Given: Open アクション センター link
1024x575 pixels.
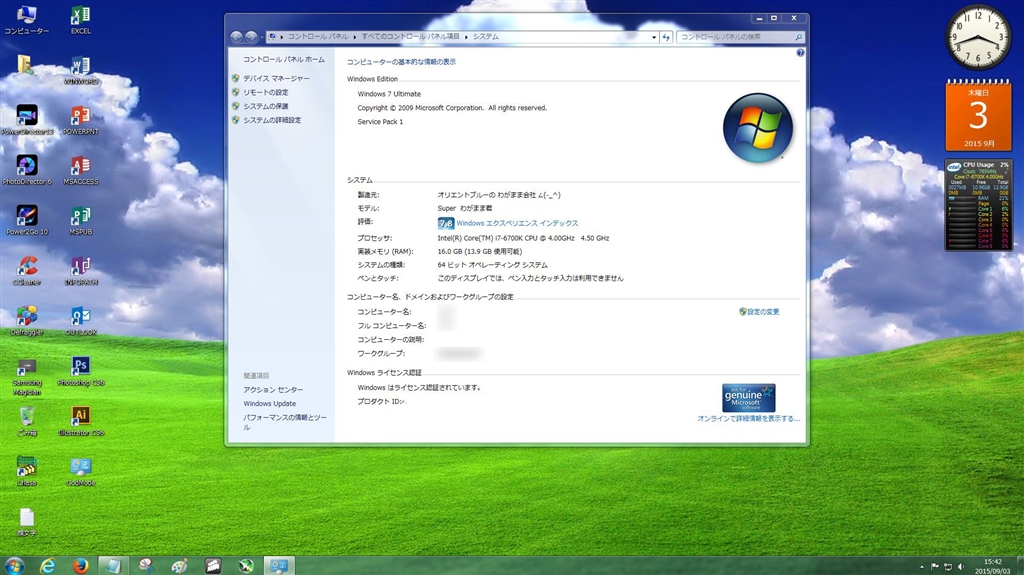Looking at the screenshot, I should [273, 389].
